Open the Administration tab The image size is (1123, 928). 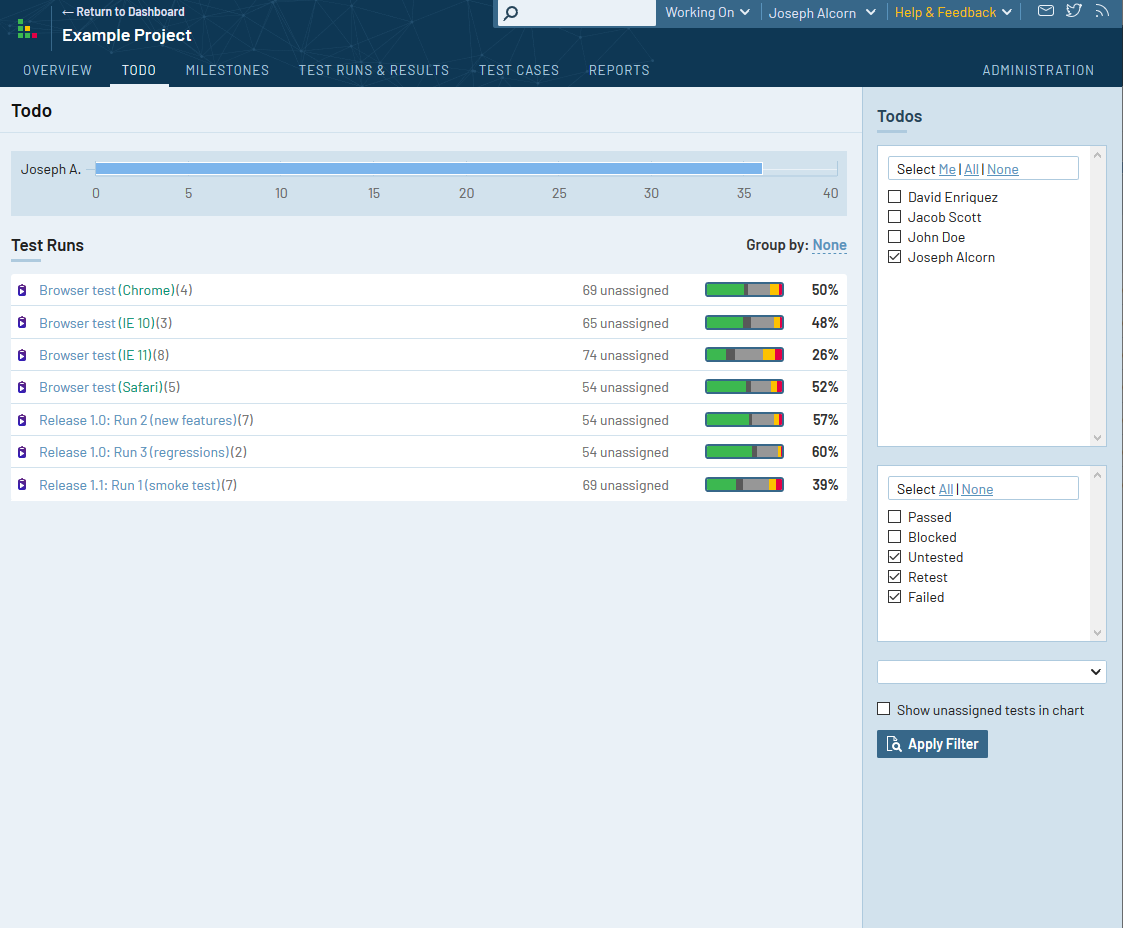coord(1038,70)
